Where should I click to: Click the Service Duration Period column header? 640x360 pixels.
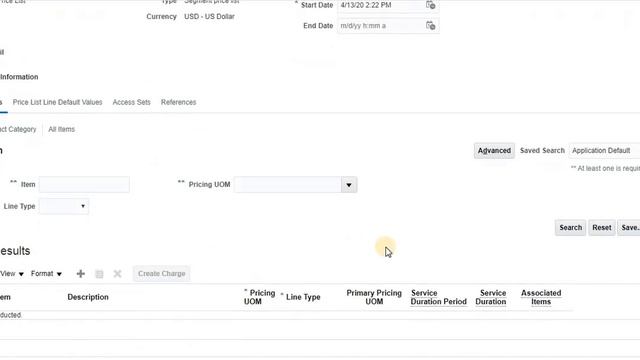pyautogui.click(x=438, y=297)
